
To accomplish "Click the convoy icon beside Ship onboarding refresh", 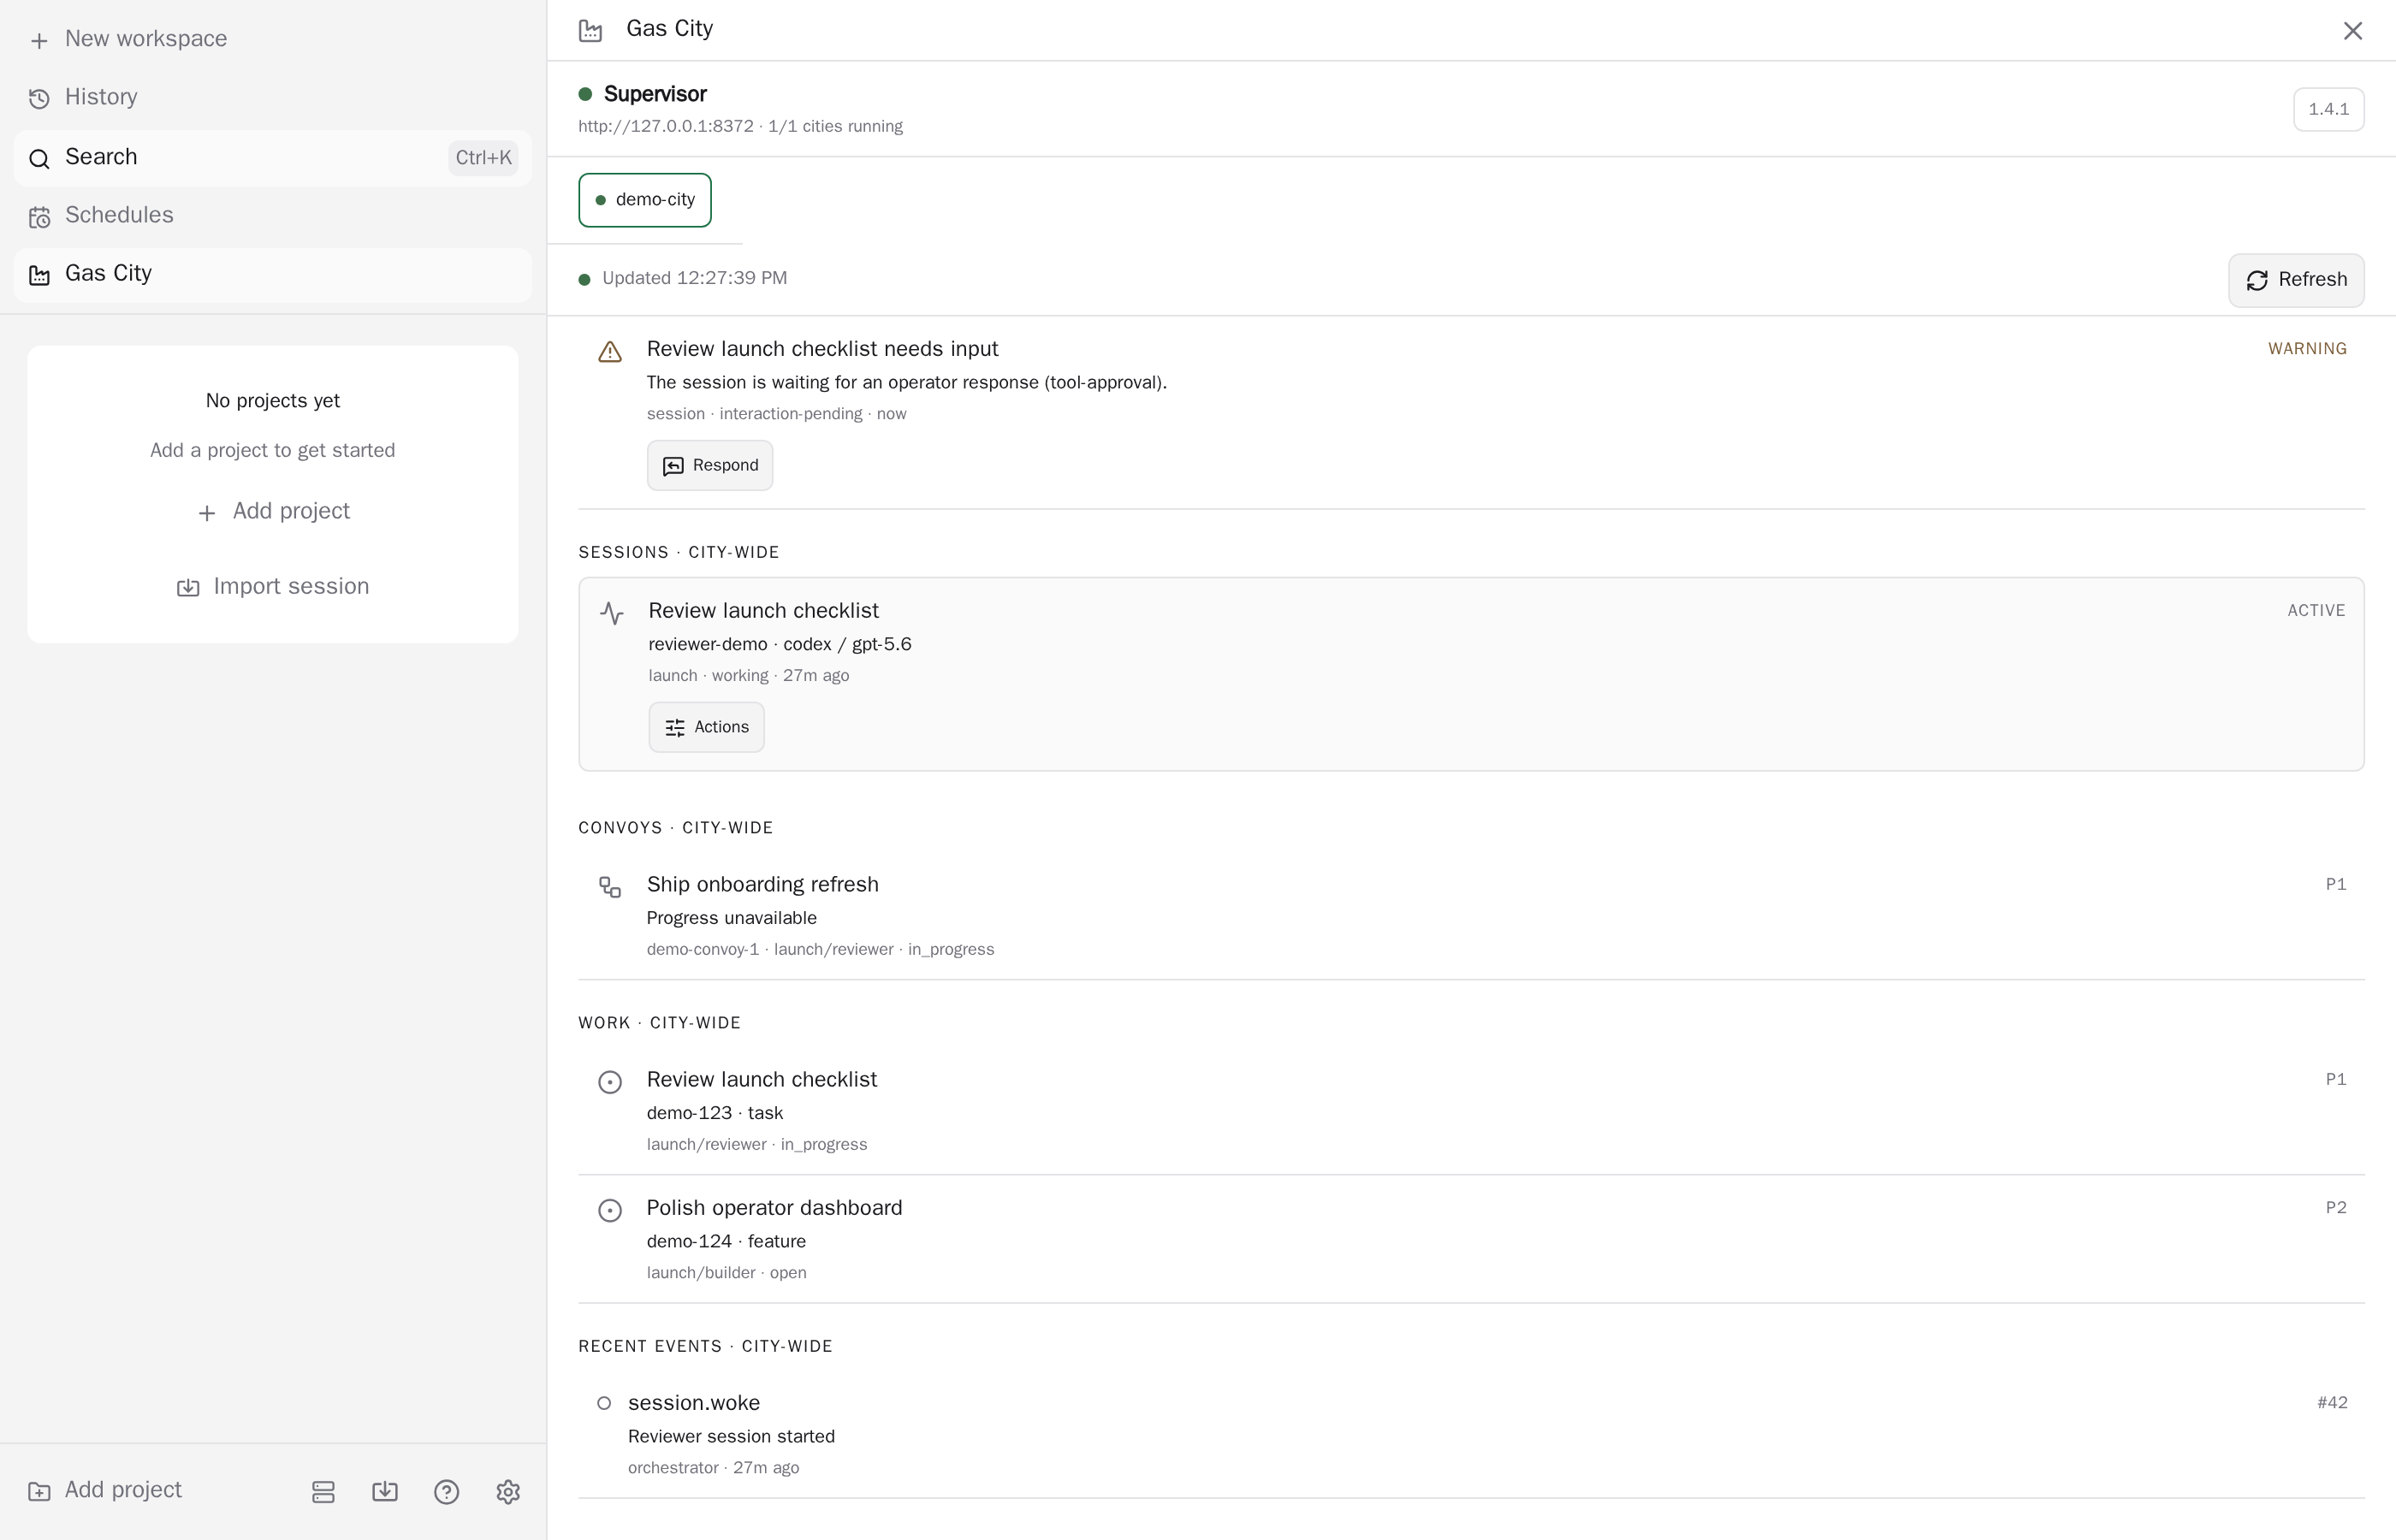I will point(610,887).
